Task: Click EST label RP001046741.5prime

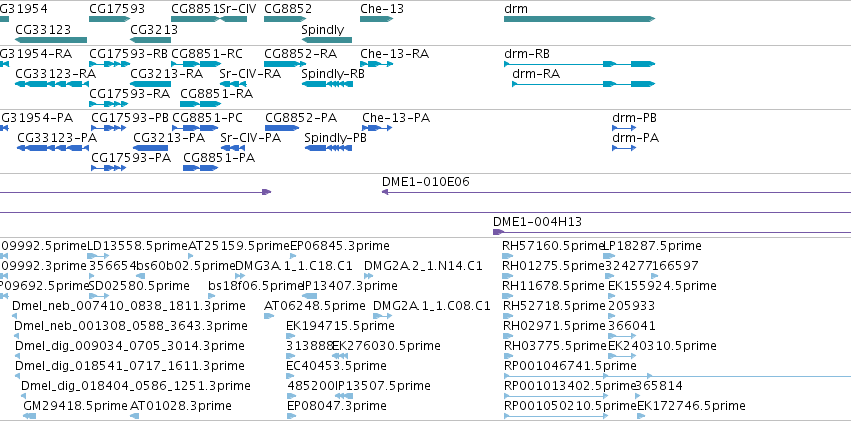Action: 570,366
